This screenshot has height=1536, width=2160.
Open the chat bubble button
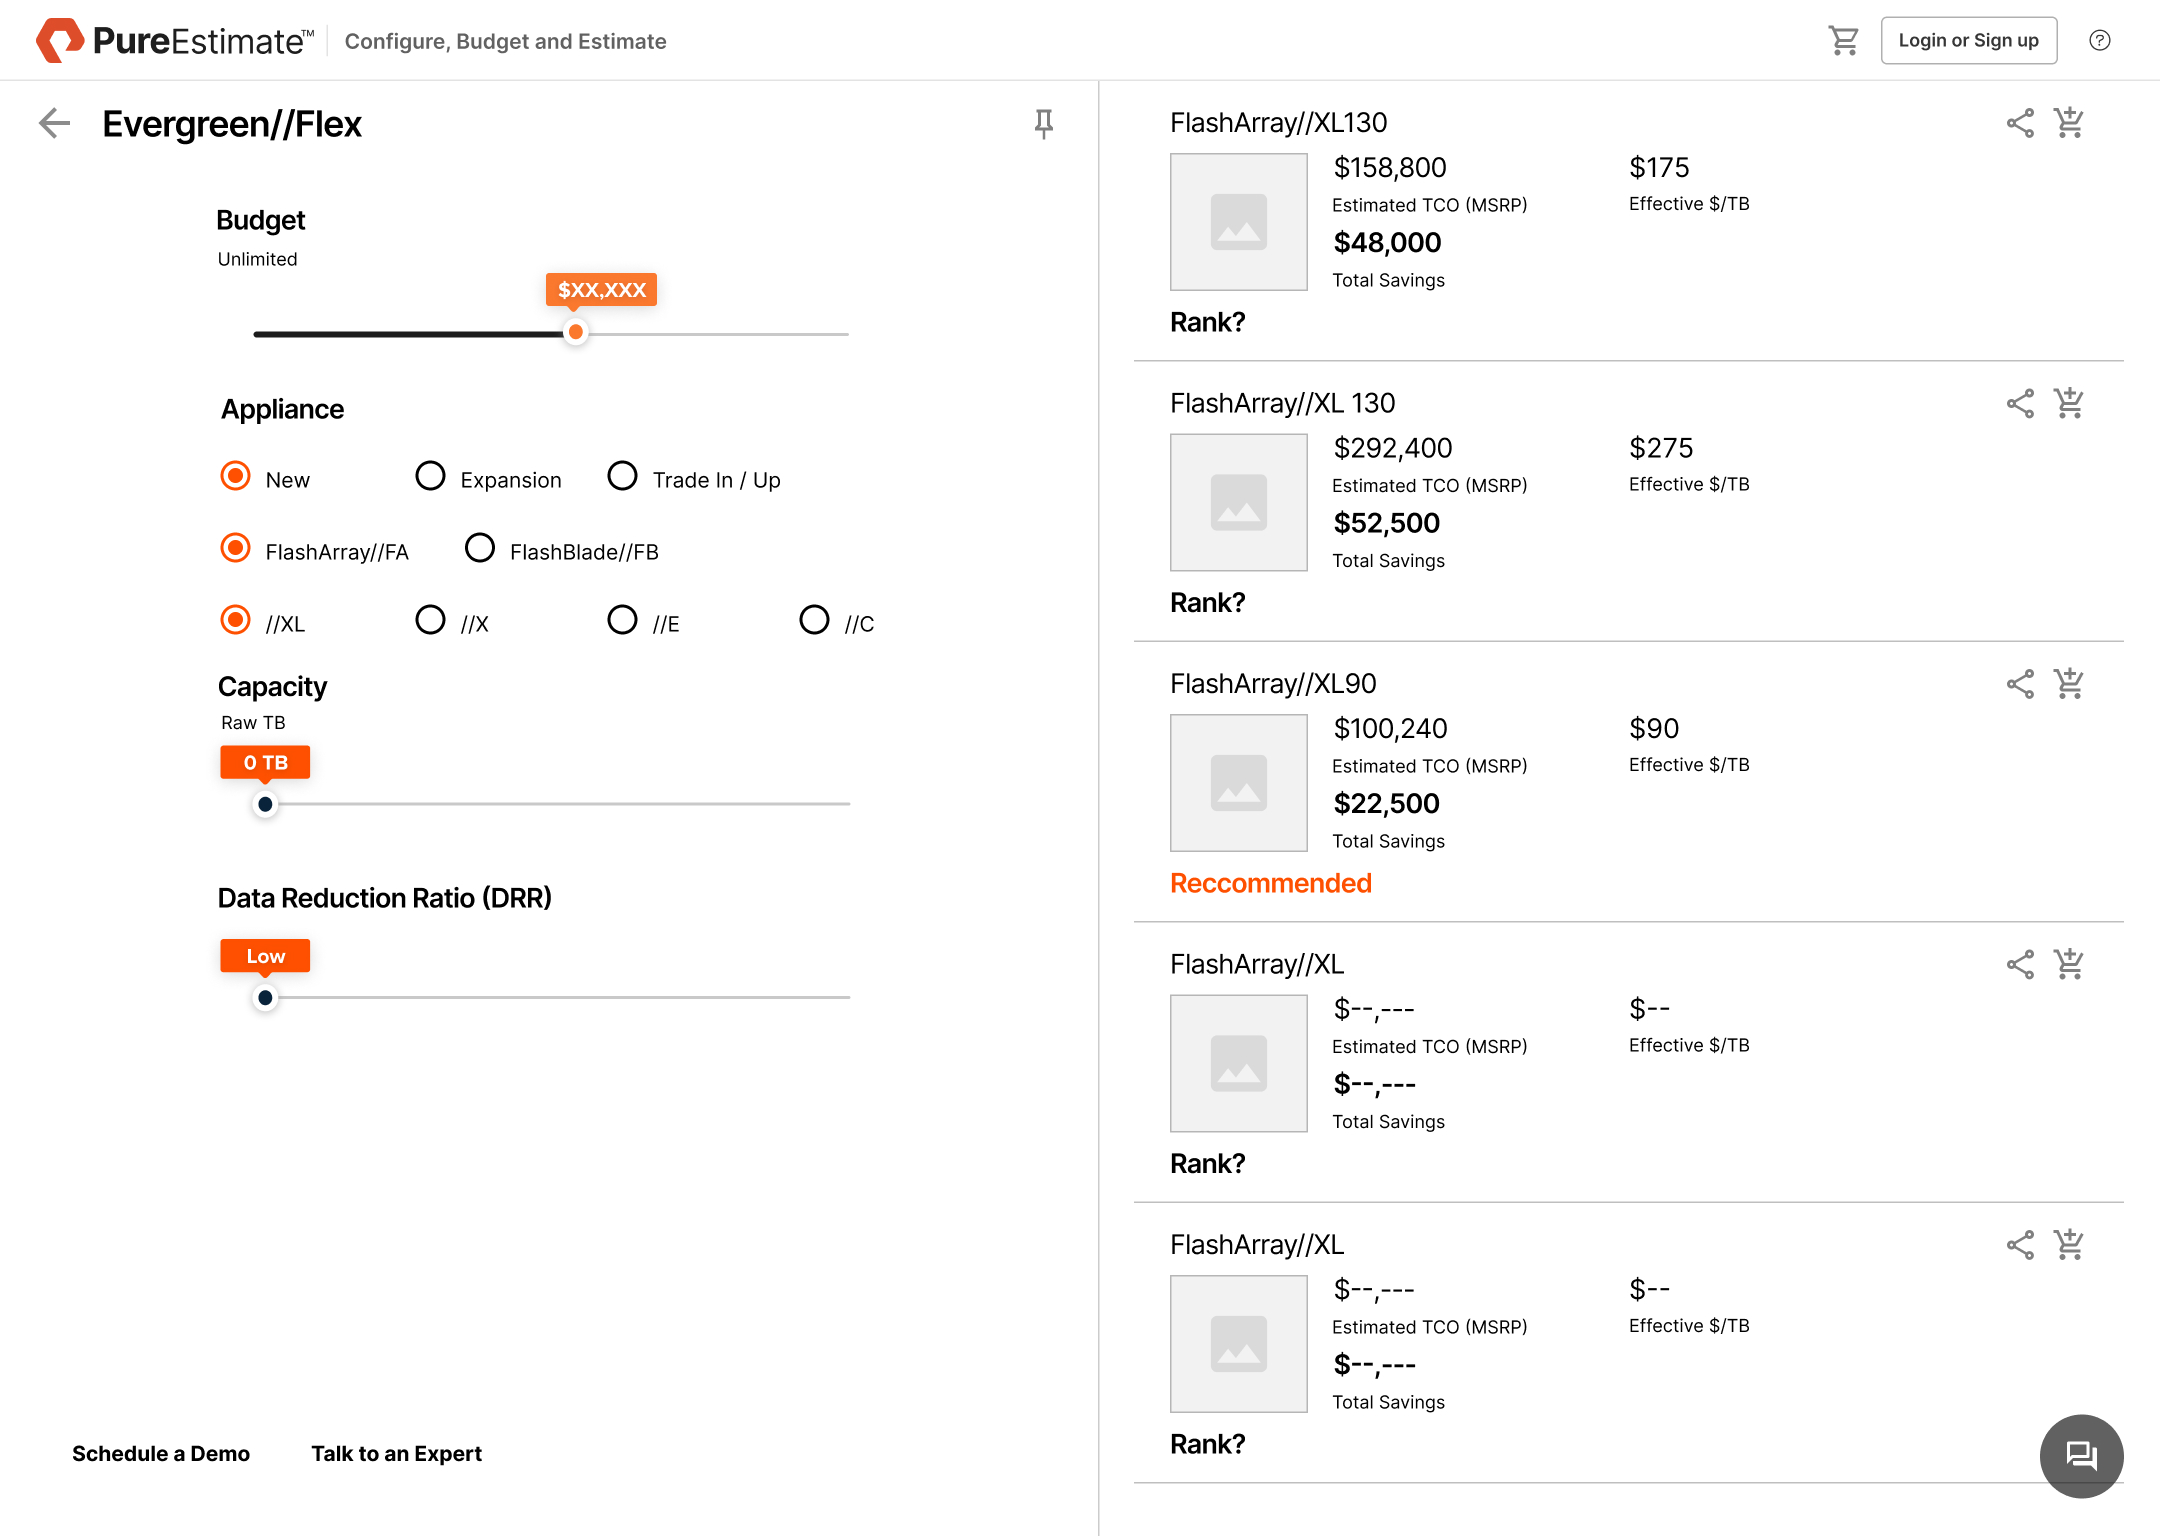(2081, 1455)
